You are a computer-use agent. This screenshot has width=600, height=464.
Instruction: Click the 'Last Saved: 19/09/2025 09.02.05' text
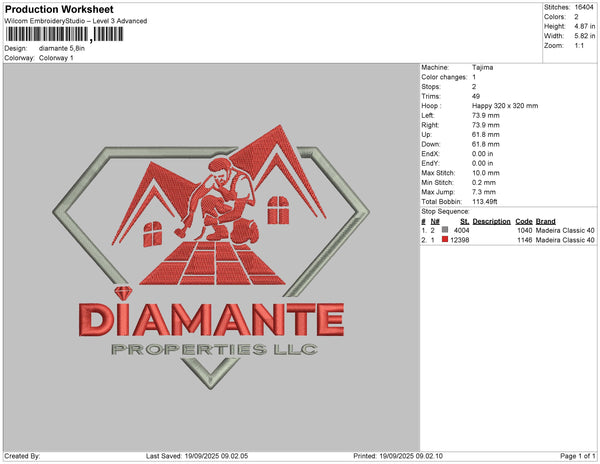[x=197, y=456]
